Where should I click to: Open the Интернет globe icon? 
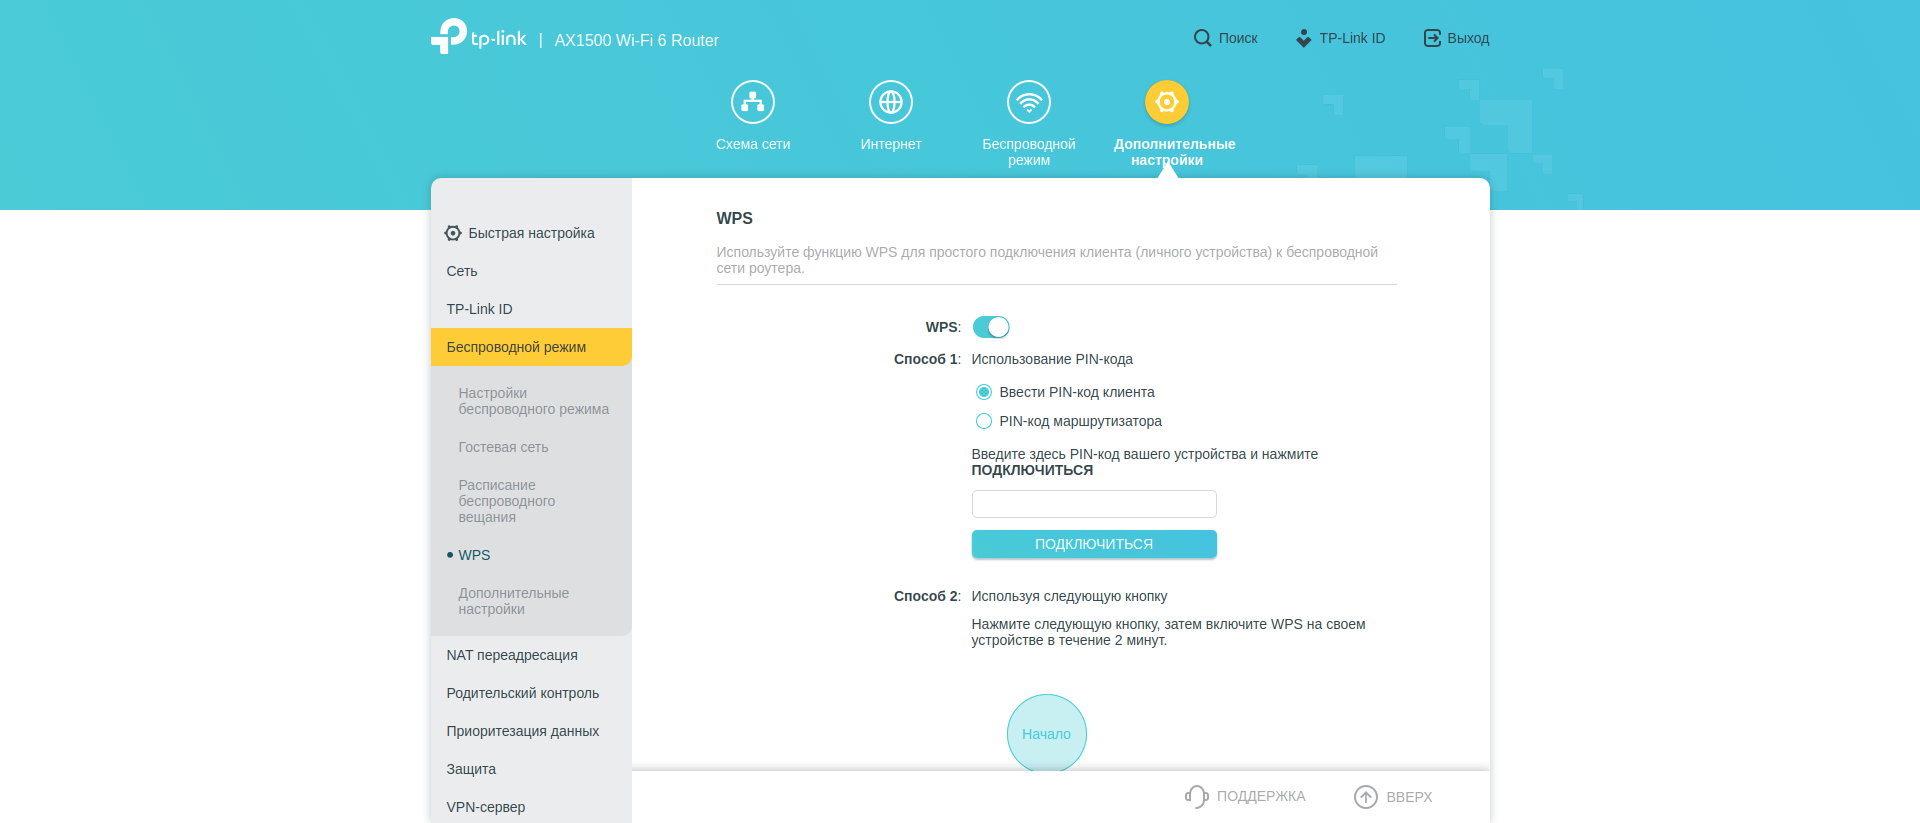tap(890, 102)
